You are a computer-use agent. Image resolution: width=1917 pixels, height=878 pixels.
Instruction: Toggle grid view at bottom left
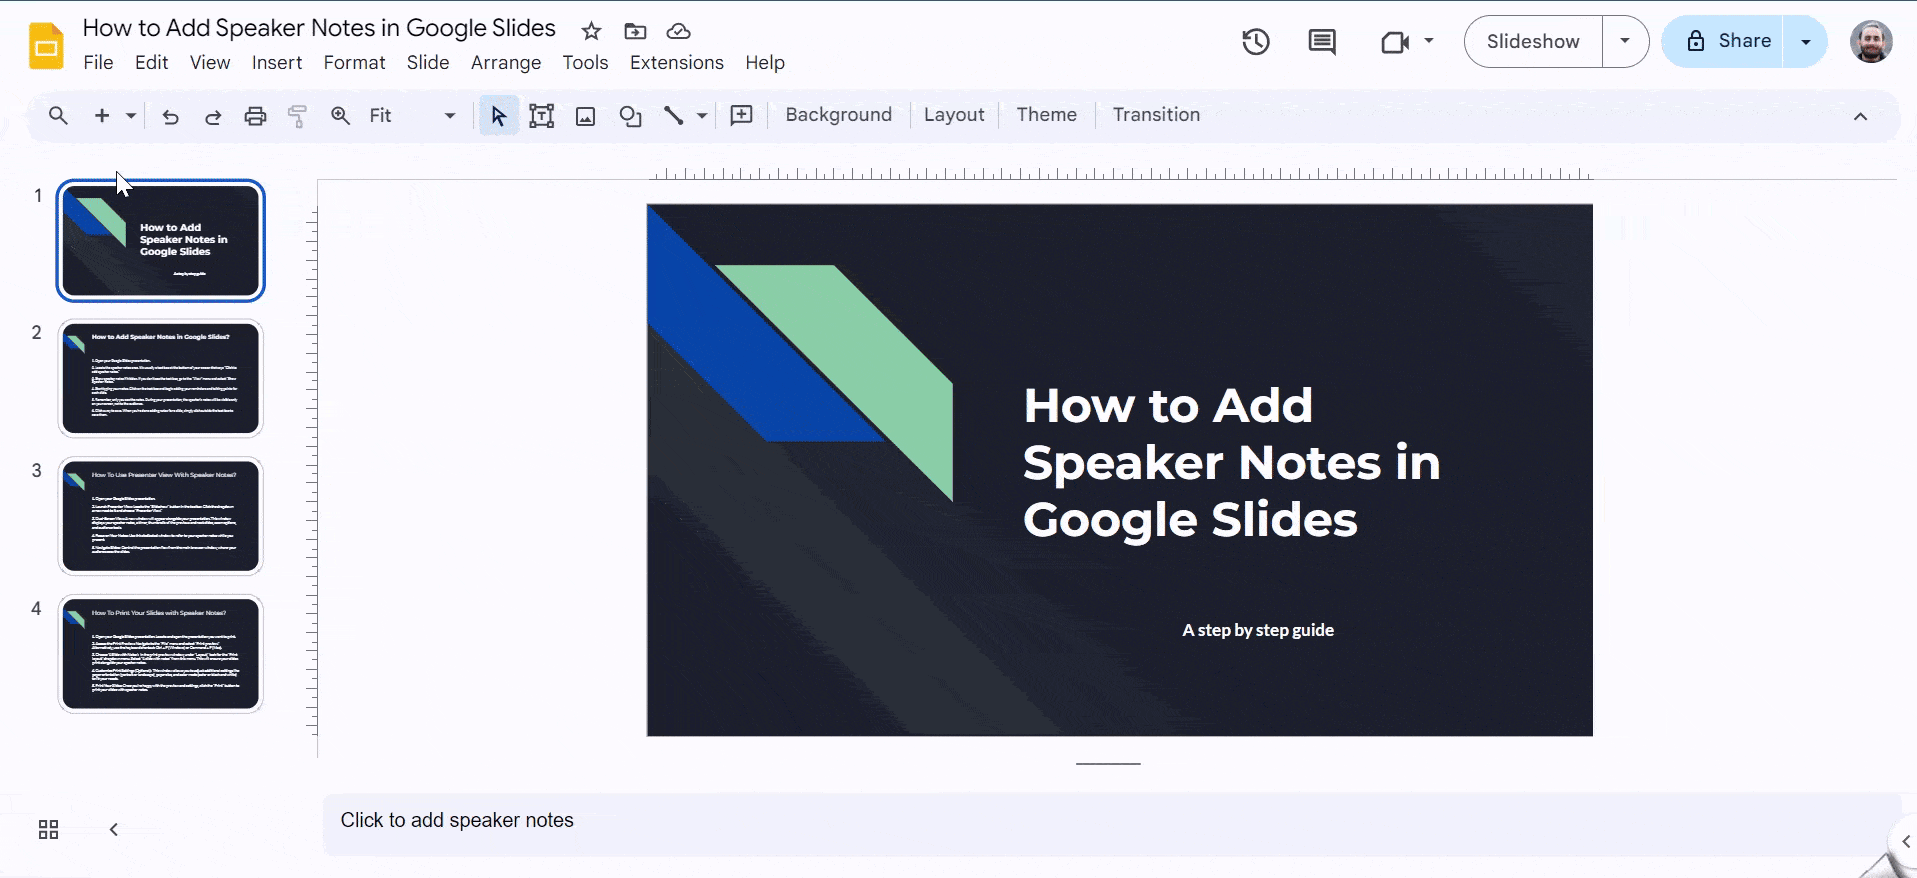(48, 829)
